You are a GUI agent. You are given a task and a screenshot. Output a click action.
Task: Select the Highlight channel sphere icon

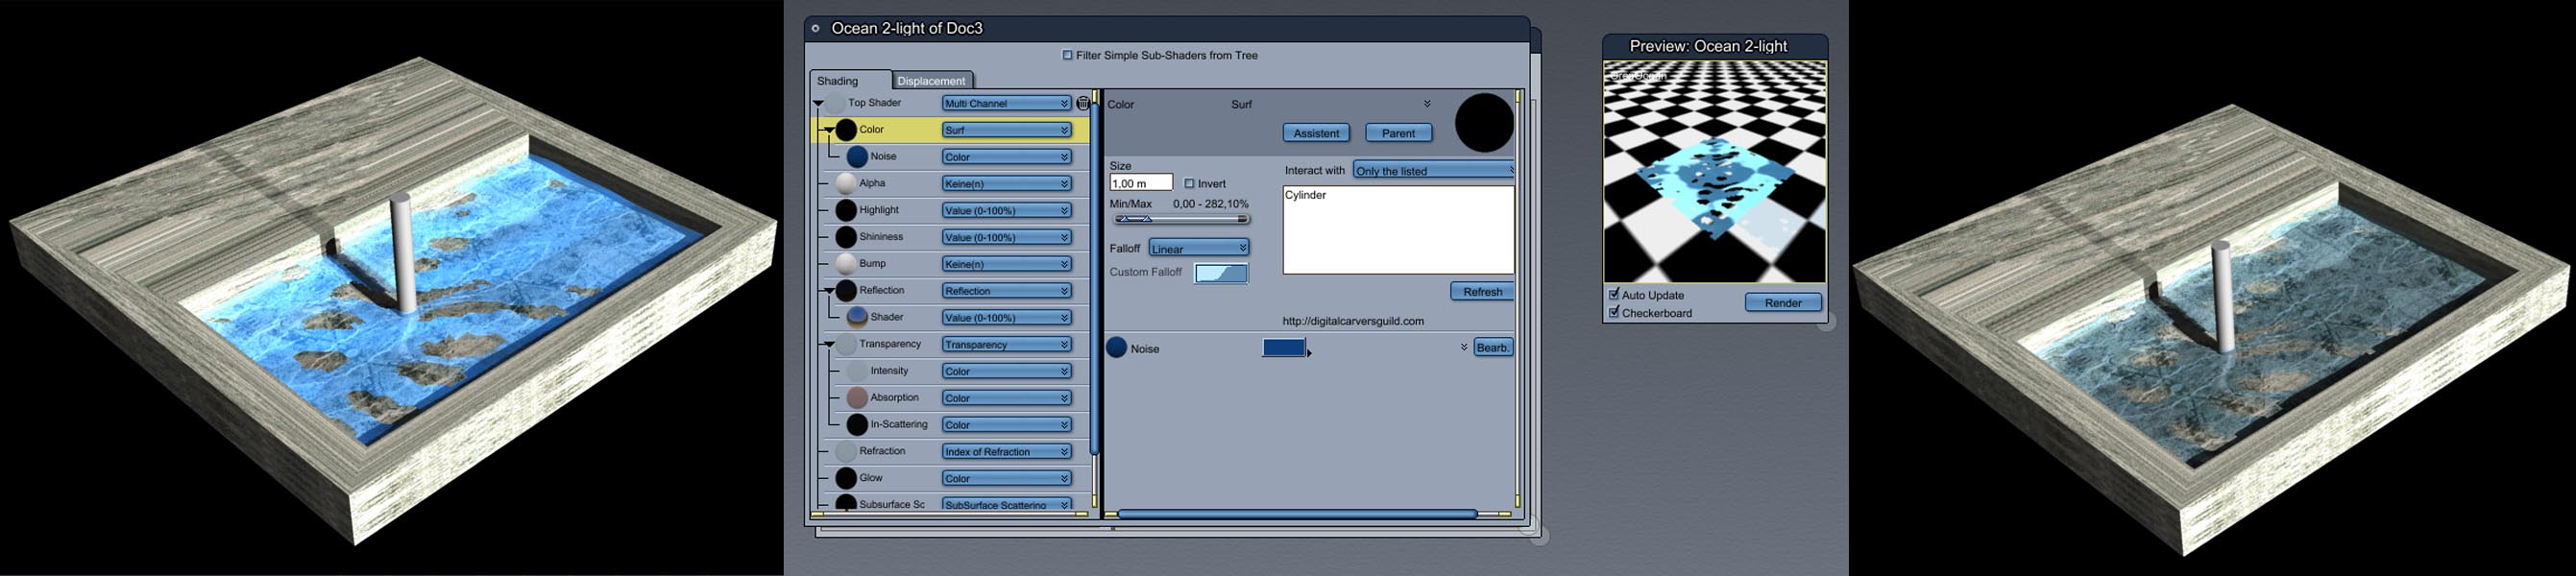(846, 210)
